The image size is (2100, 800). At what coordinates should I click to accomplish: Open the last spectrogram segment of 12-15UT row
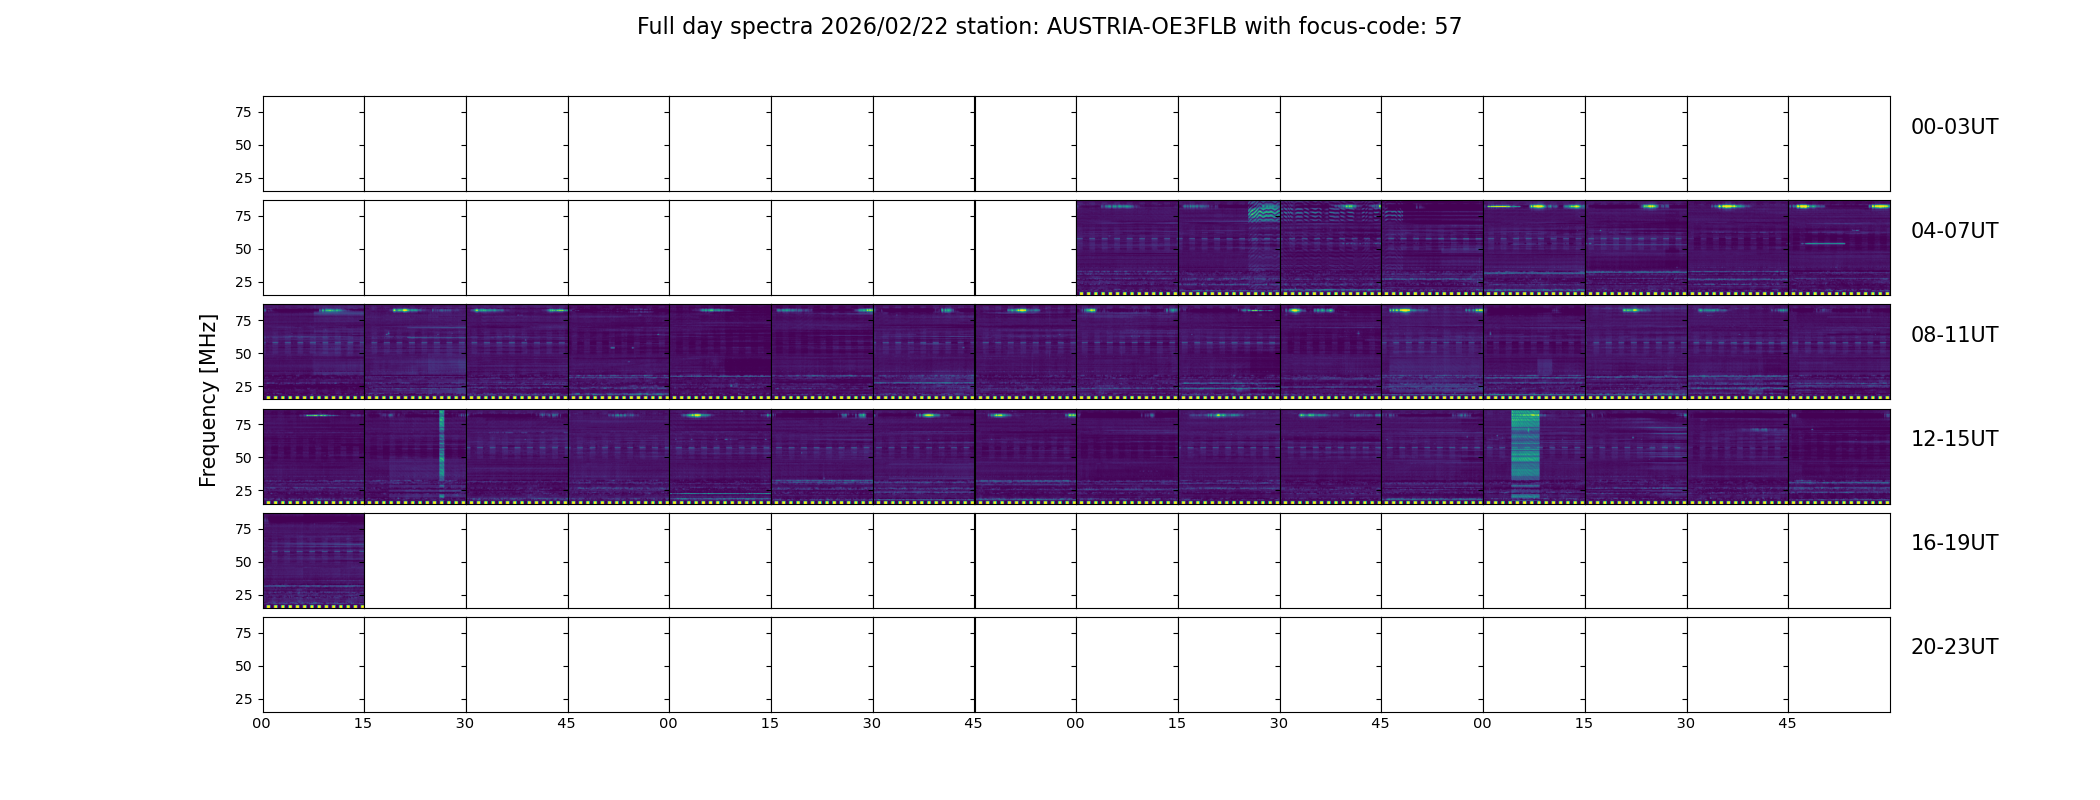[x=1839, y=456]
